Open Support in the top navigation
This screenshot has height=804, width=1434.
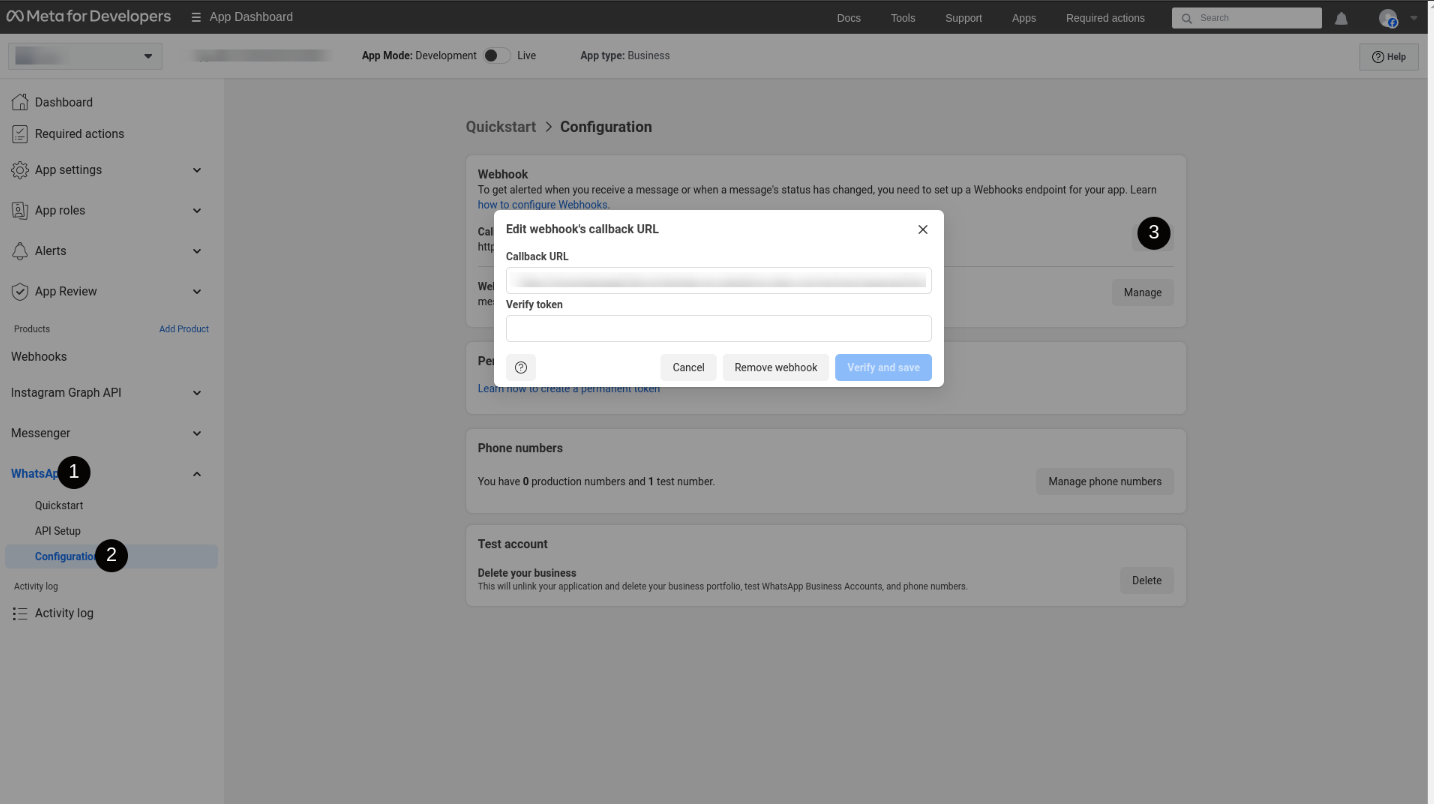[x=964, y=18]
